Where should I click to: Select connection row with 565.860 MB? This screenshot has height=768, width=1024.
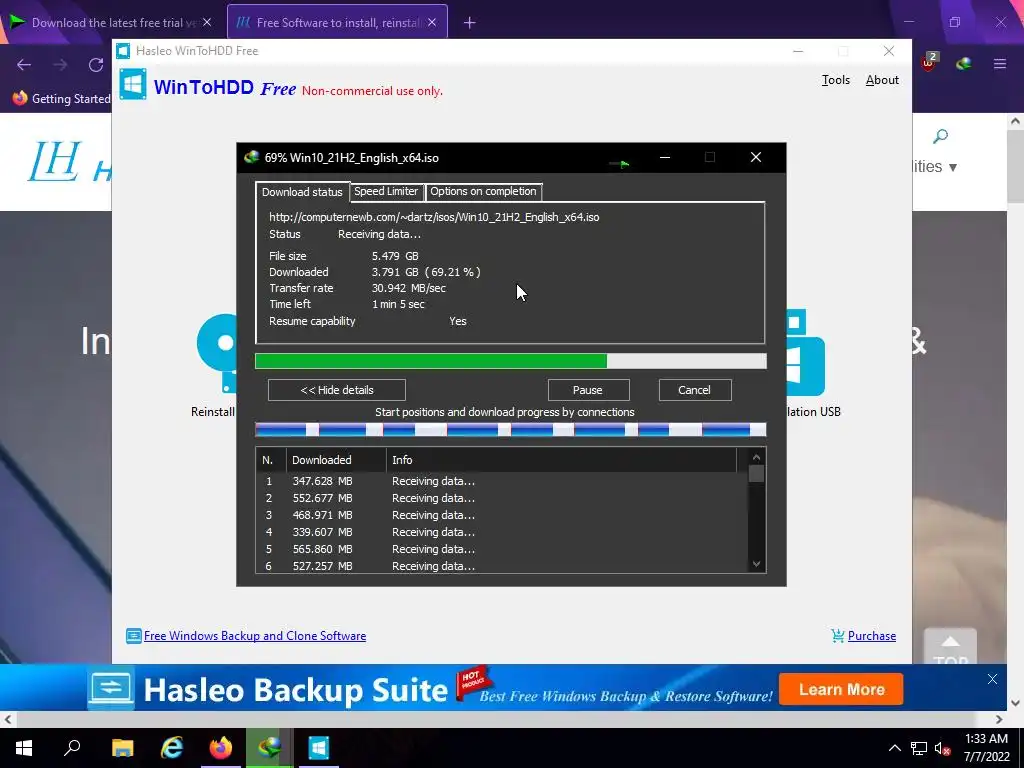coord(502,549)
